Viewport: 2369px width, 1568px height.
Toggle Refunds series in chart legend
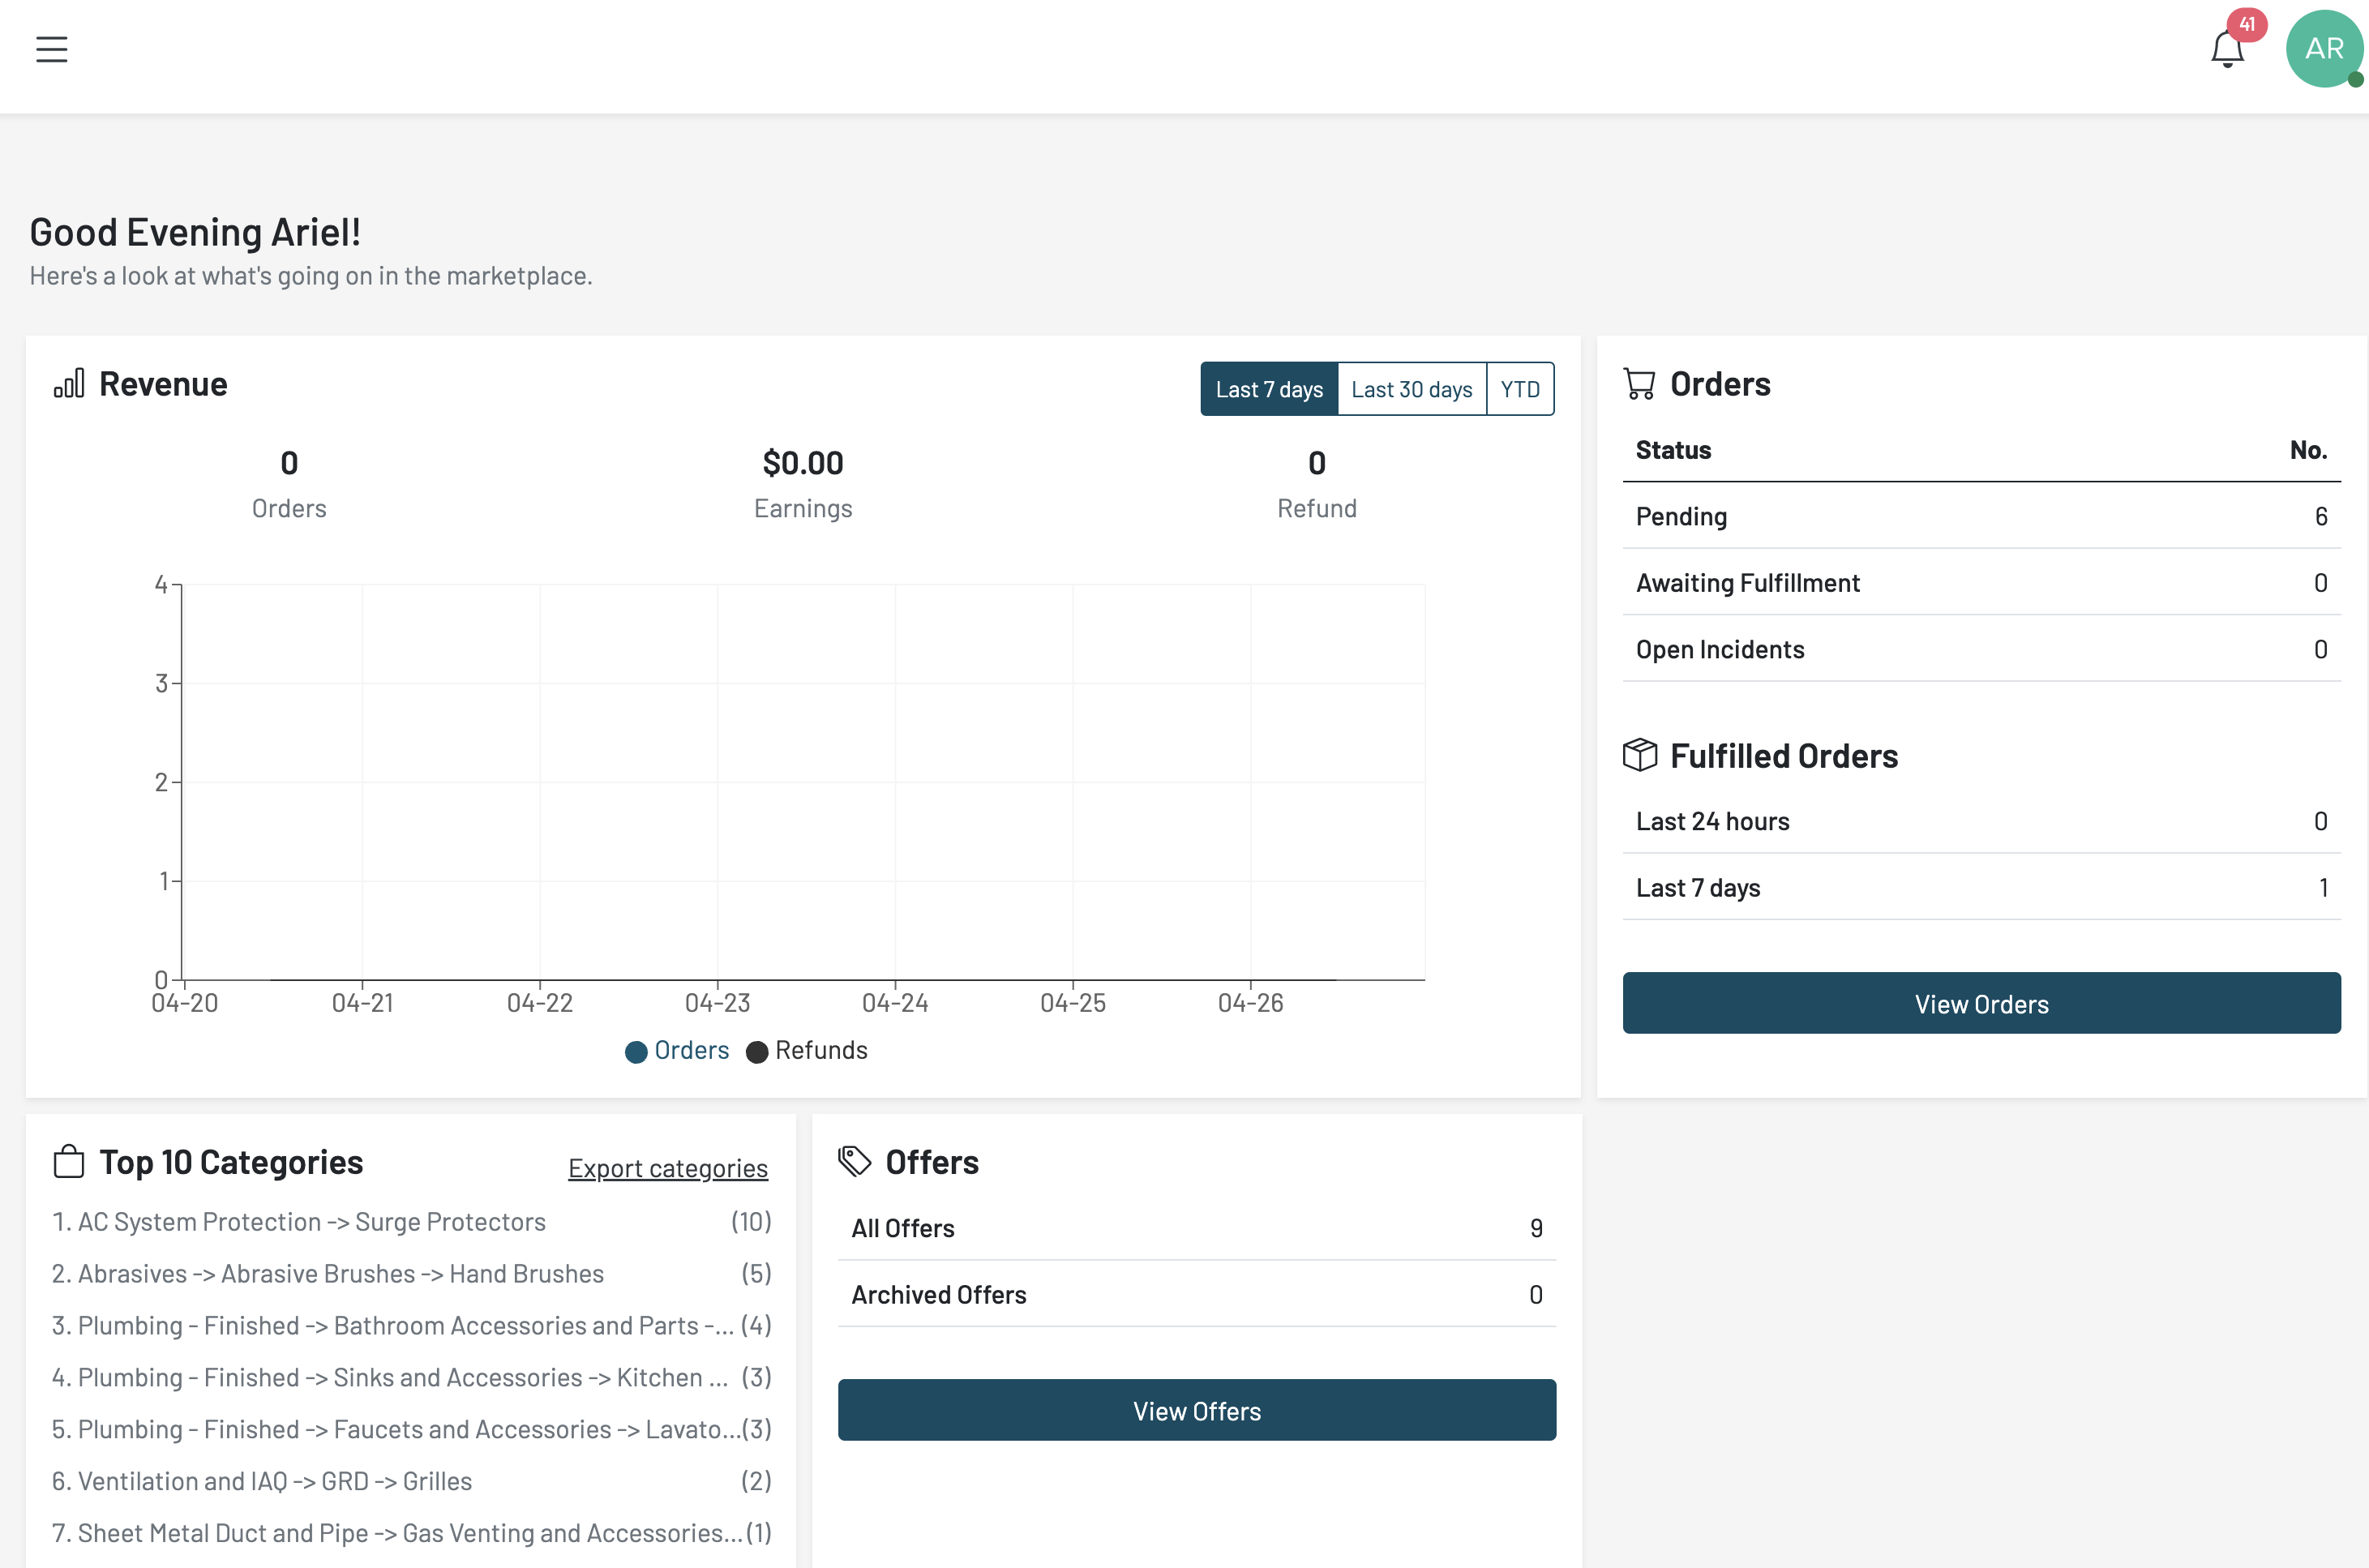[x=807, y=1051]
